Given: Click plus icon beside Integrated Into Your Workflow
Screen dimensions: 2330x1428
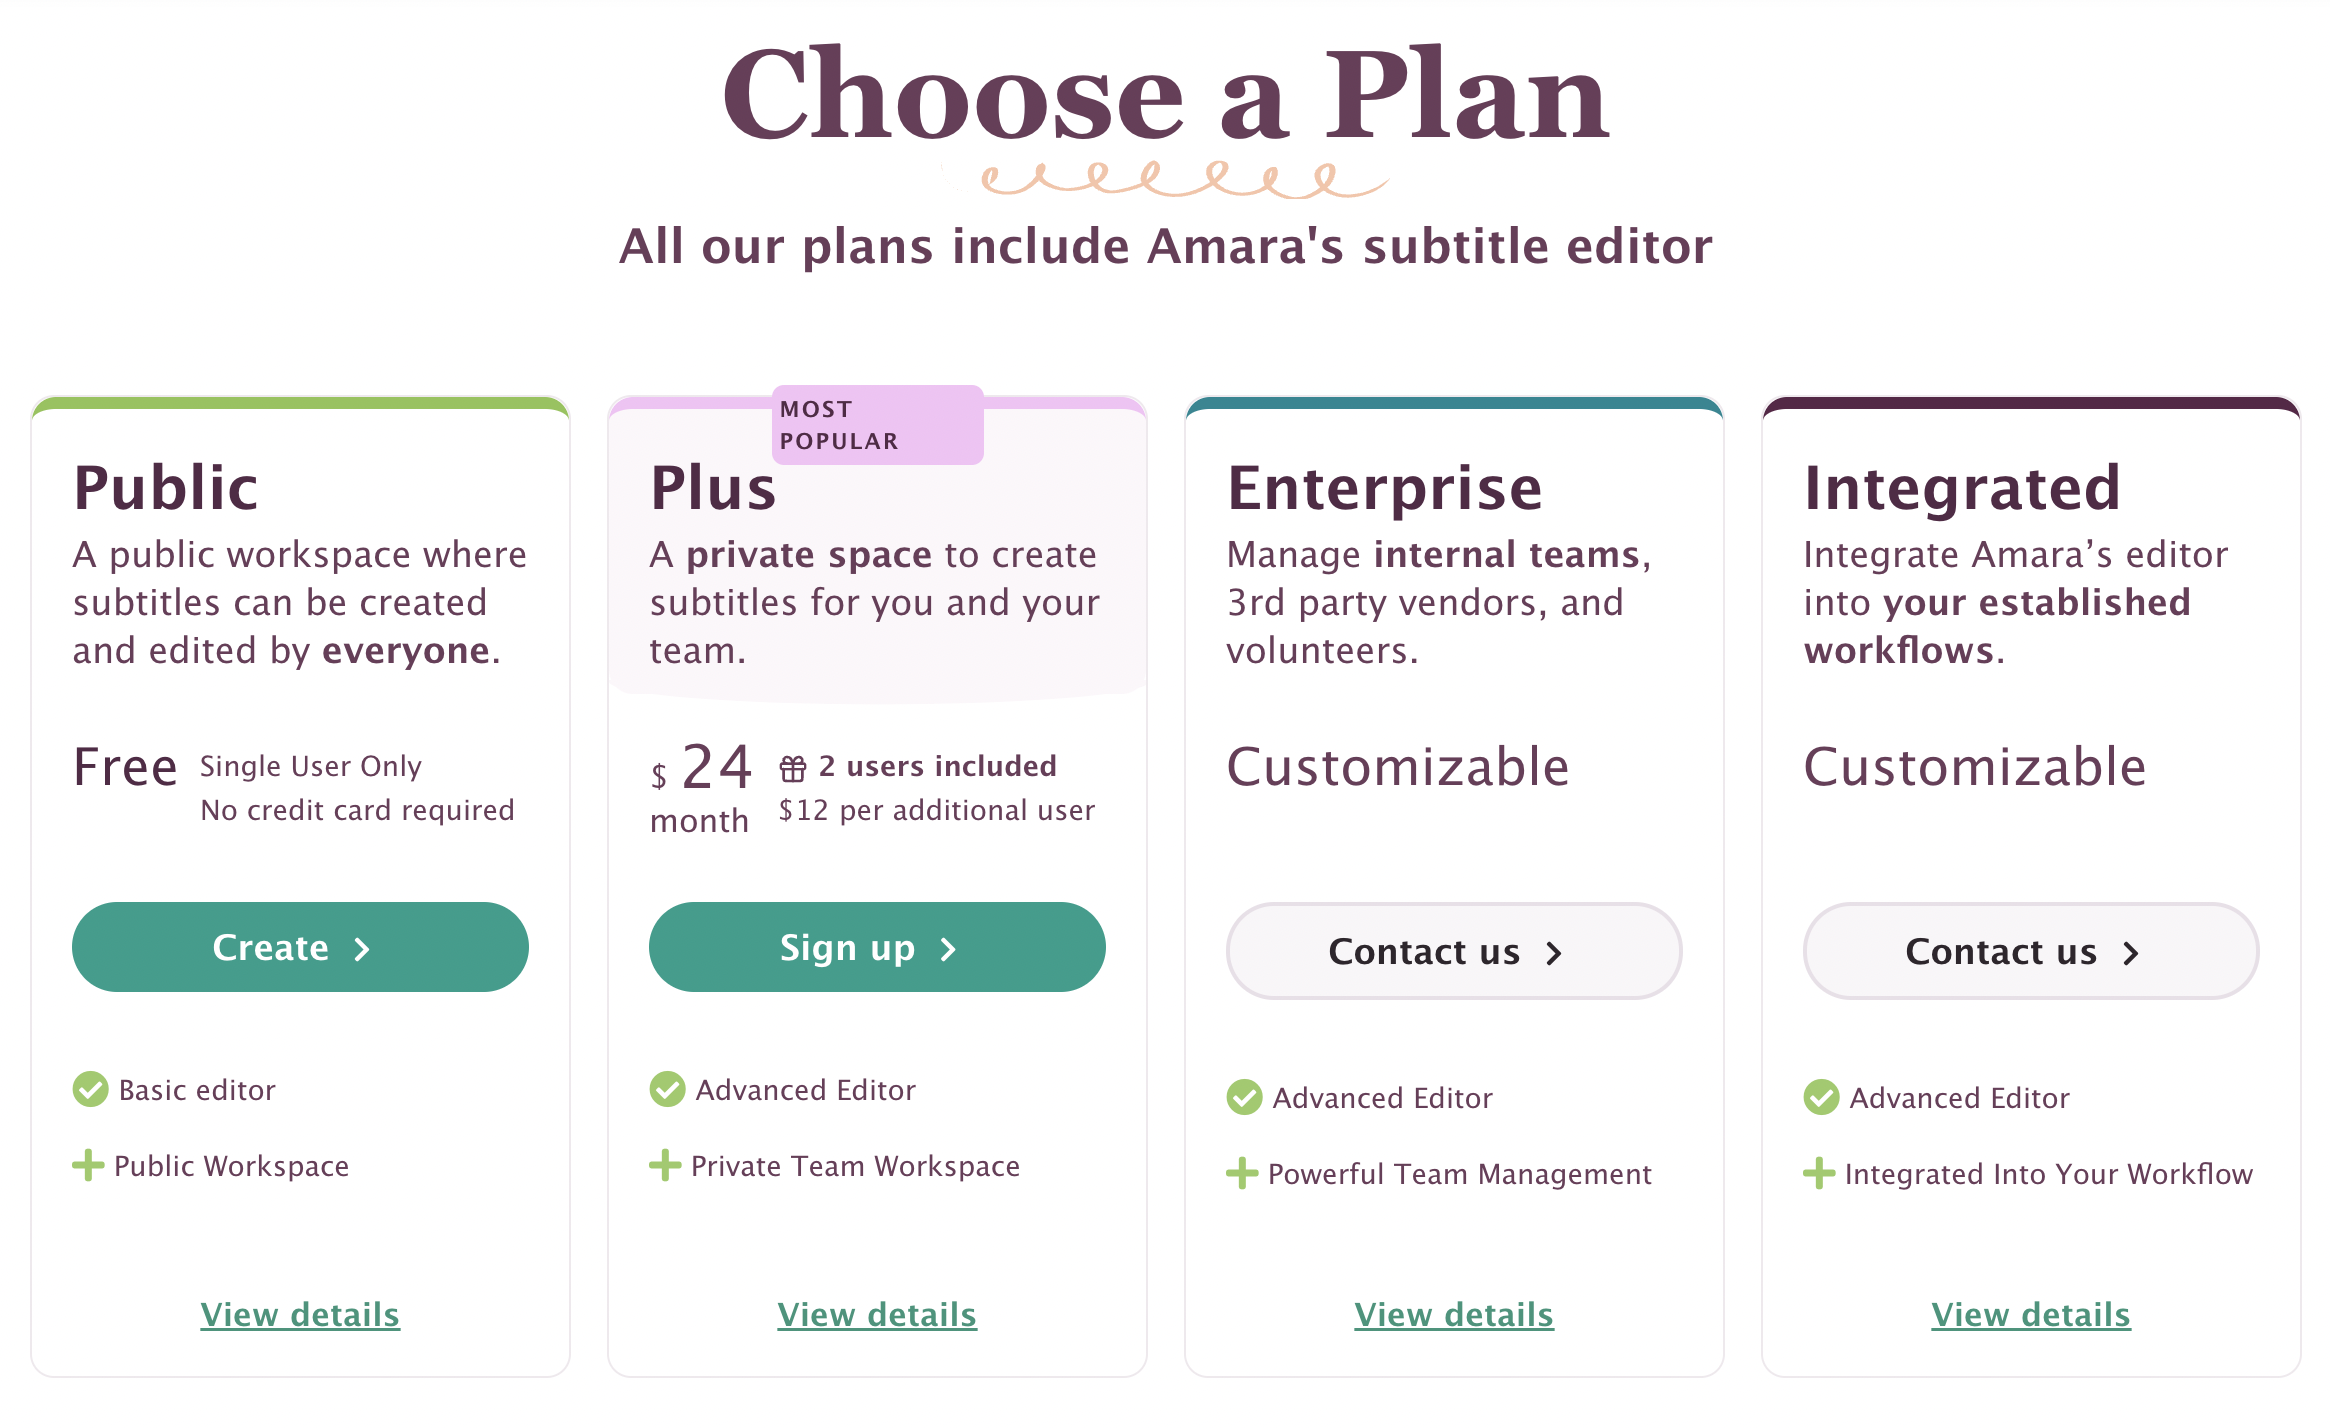Looking at the screenshot, I should [1819, 1173].
